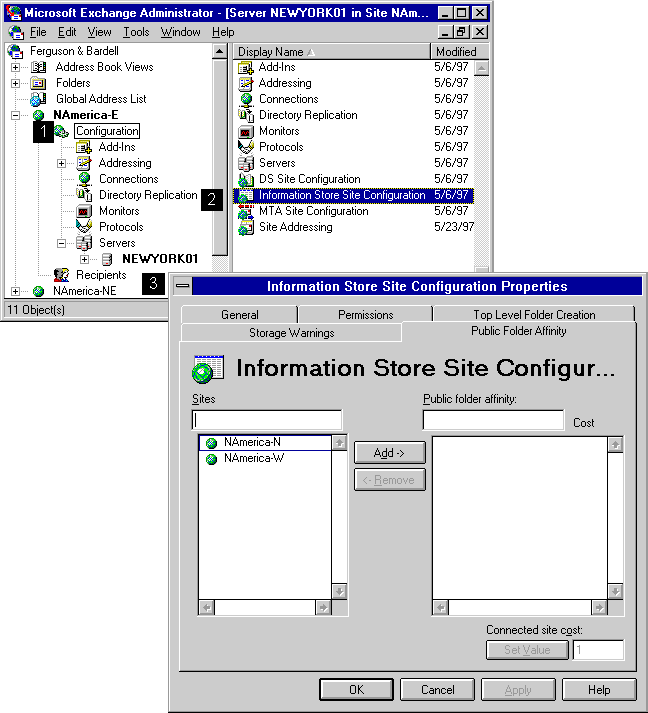Select the Public Folder Affinity tab
The width and height of the screenshot is (648, 713).
pos(518,331)
